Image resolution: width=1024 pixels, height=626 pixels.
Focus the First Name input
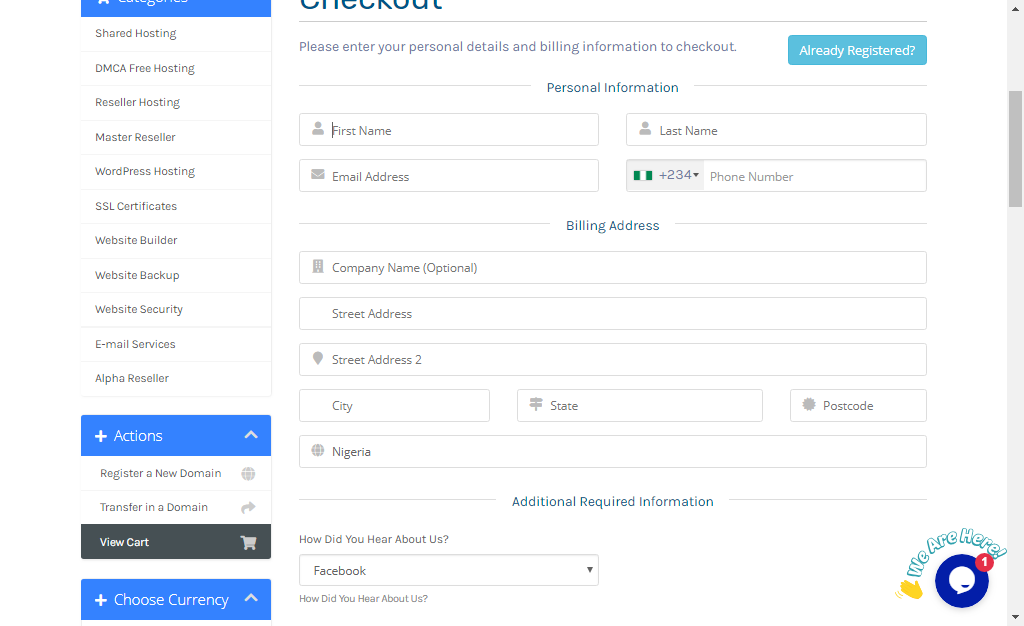(x=449, y=130)
